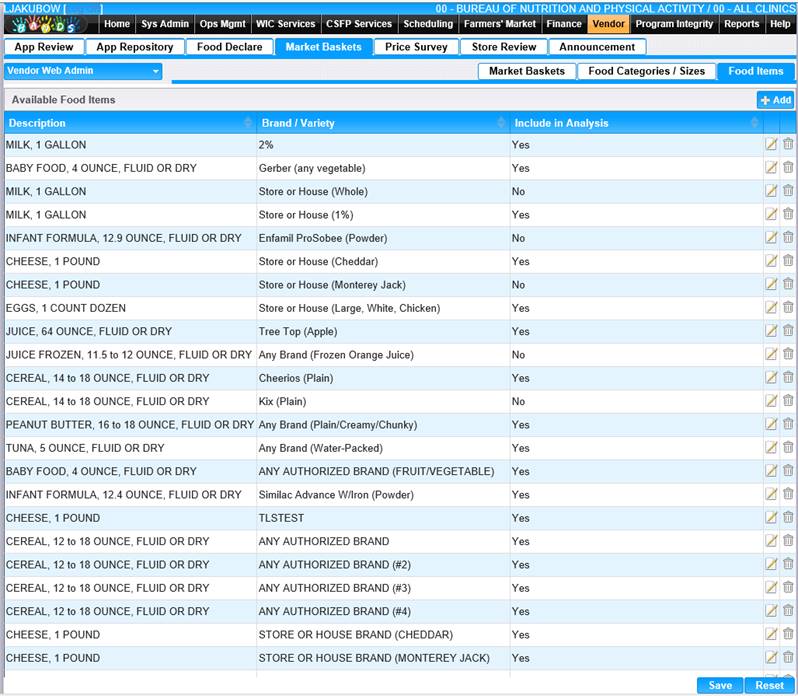The image size is (798, 696).
Task: Select the Store or House (Large, White, Chicken) cell
Action: tap(383, 308)
